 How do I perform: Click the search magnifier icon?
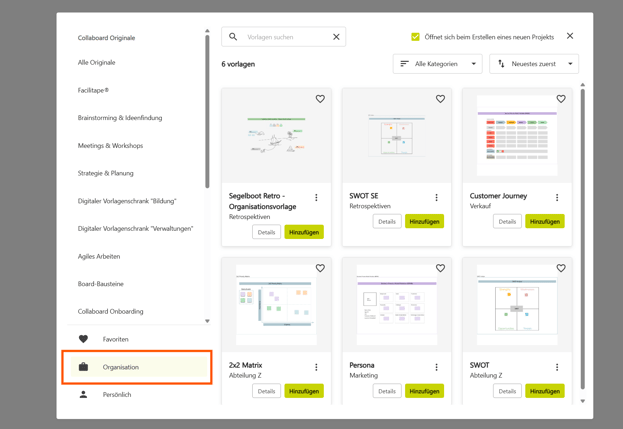tap(233, 37)
